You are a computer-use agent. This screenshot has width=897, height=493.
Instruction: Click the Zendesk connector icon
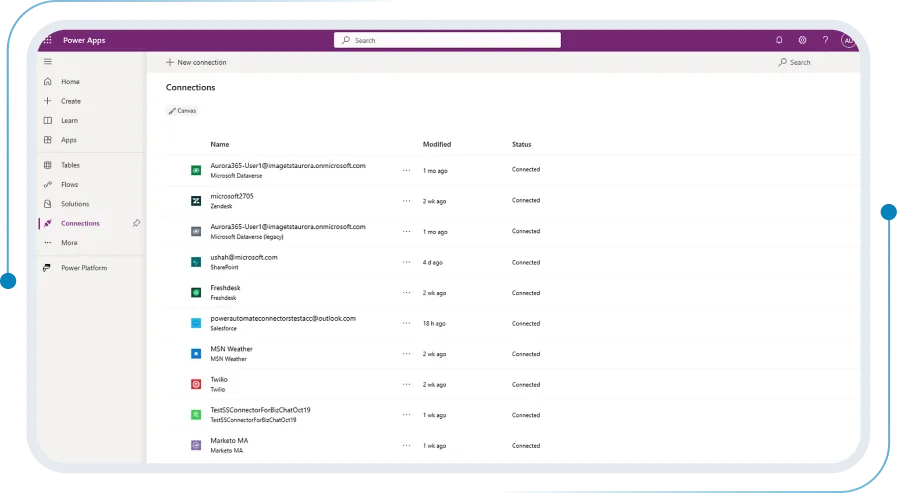[x=196, y=201]
